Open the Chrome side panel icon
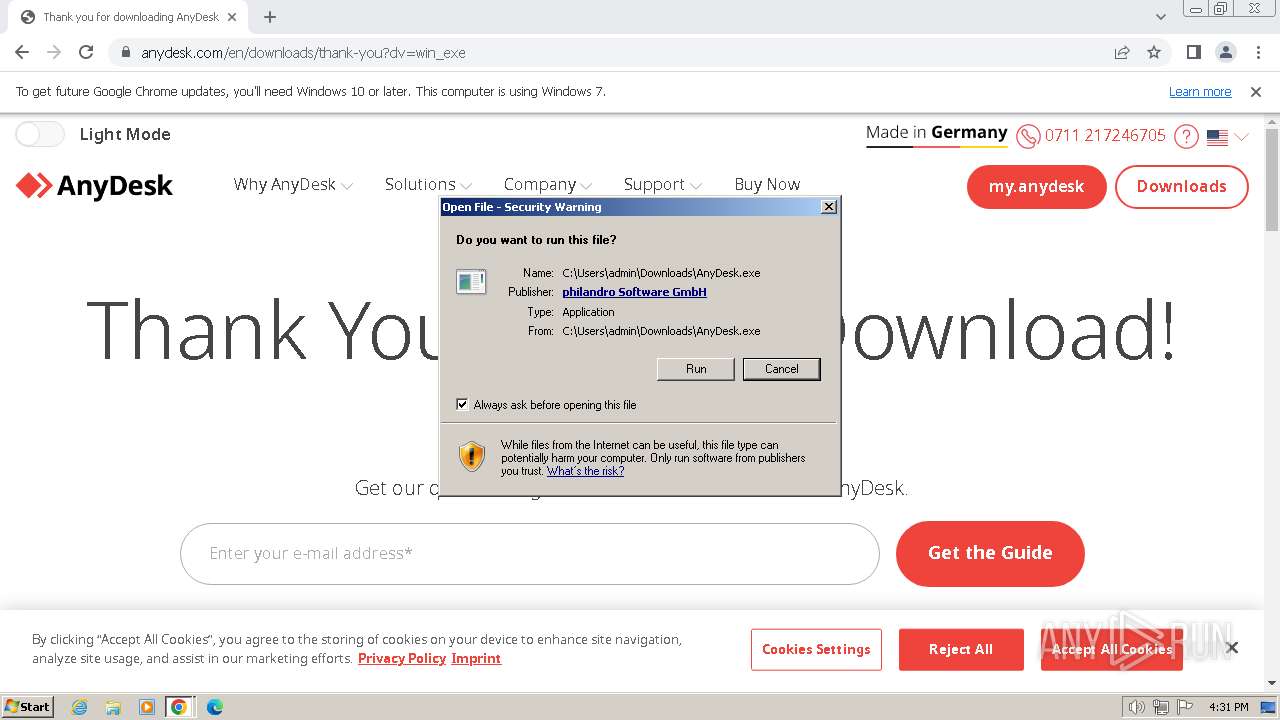 [1194, 53]
